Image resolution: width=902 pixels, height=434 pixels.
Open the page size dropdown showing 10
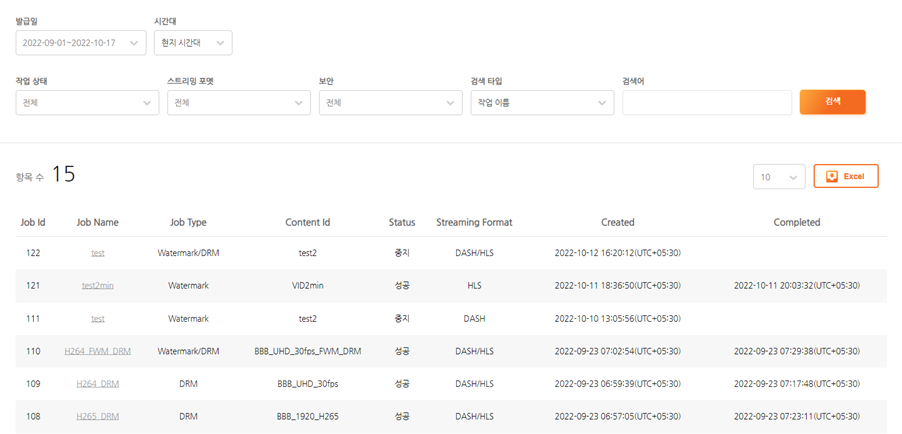(779, 176)
